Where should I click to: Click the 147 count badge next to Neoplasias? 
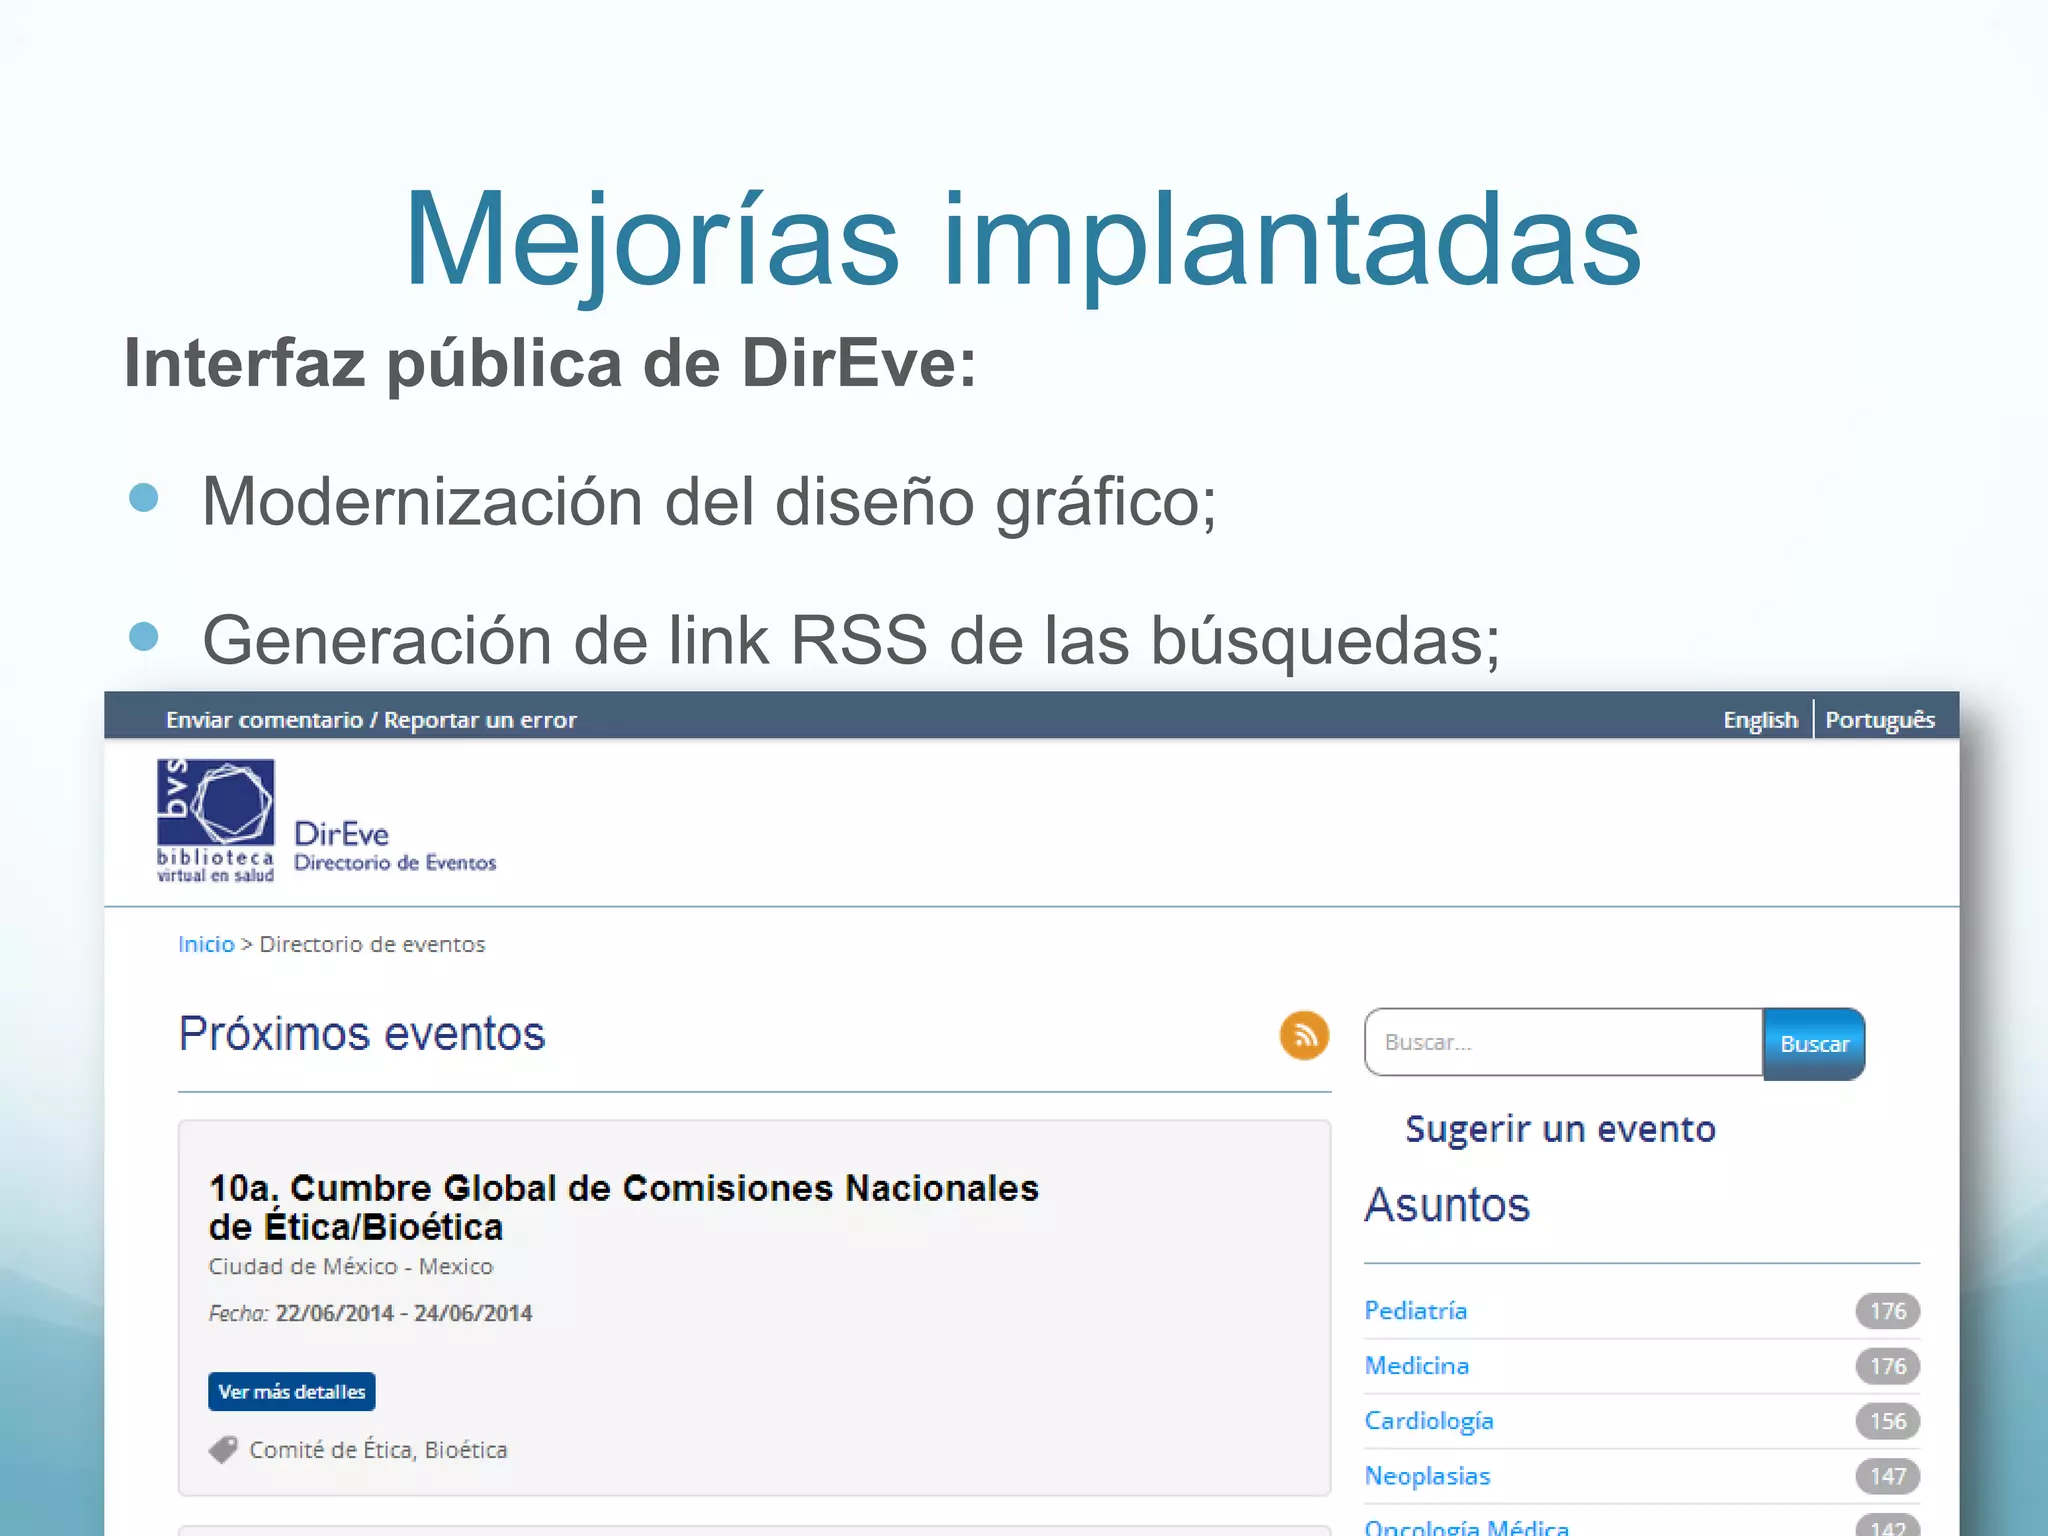(1888, 1476)
